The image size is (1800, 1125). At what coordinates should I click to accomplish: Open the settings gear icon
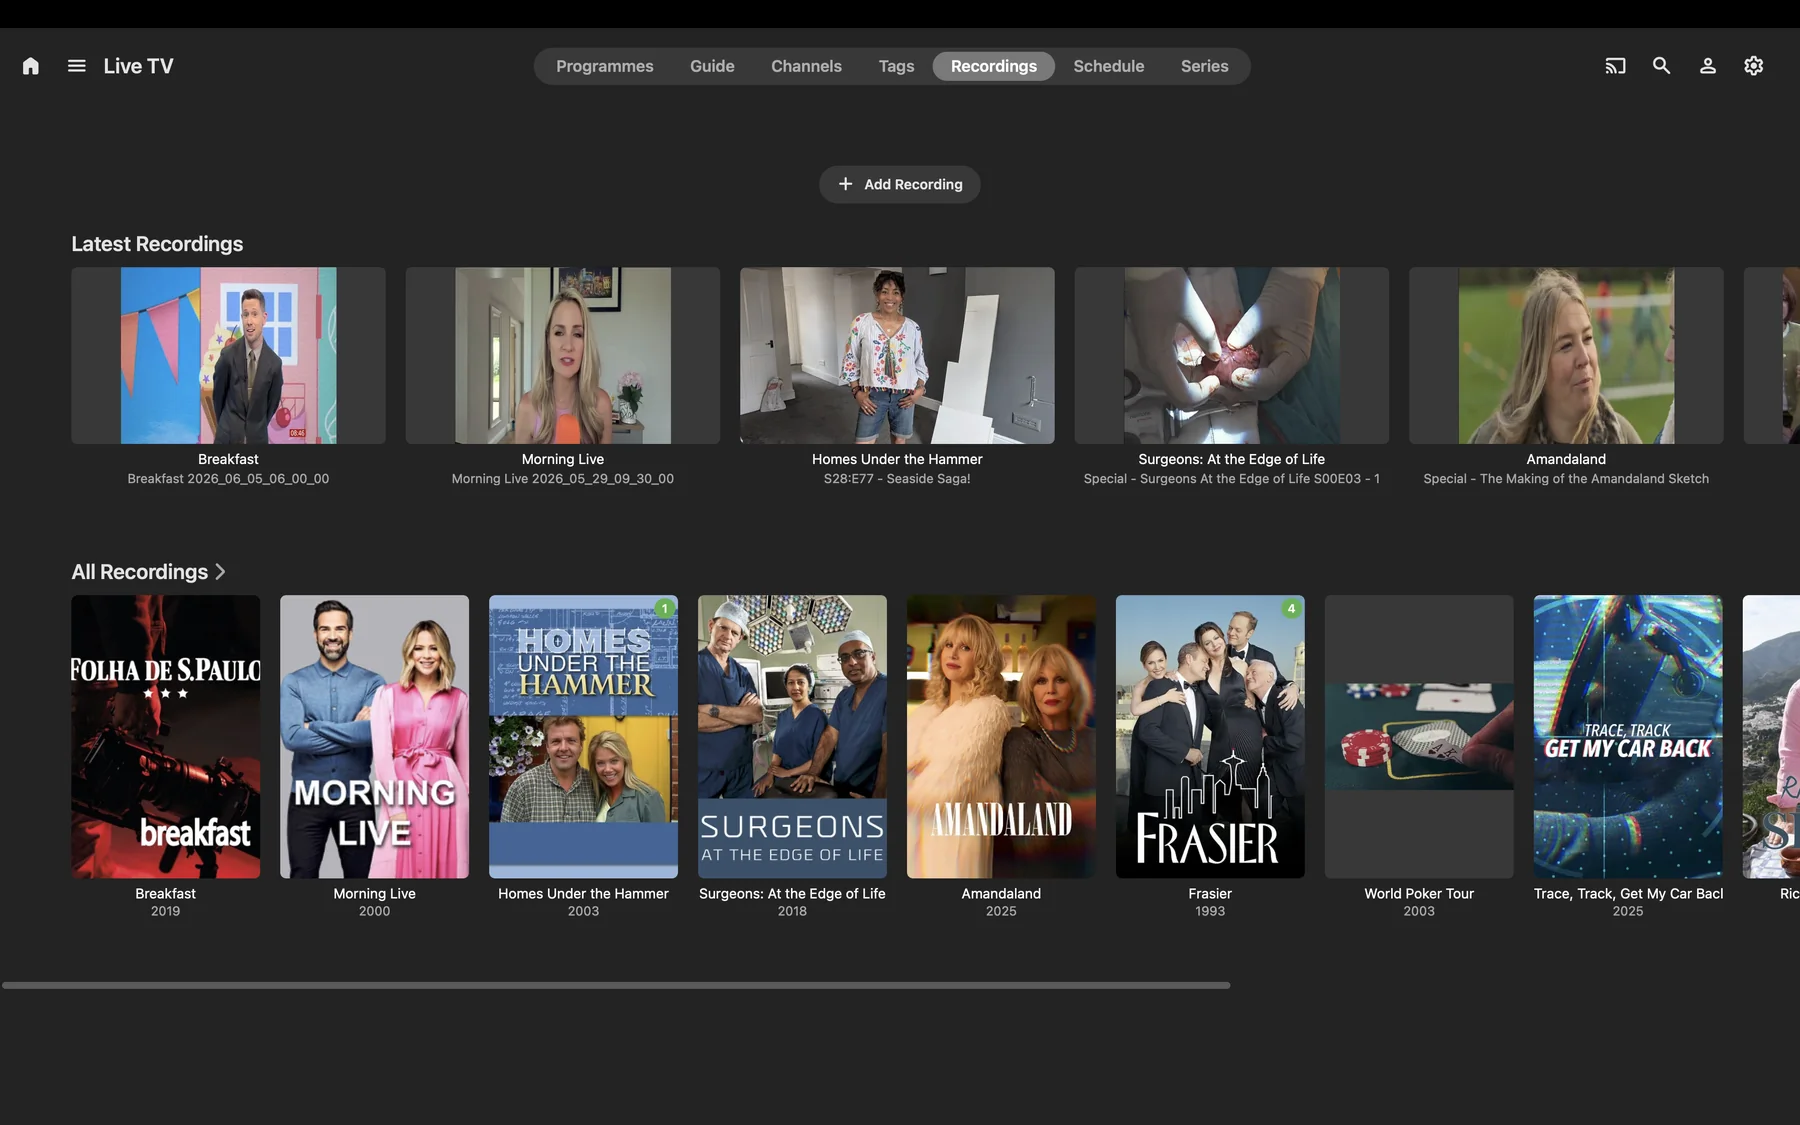(x=1753, y=66)
